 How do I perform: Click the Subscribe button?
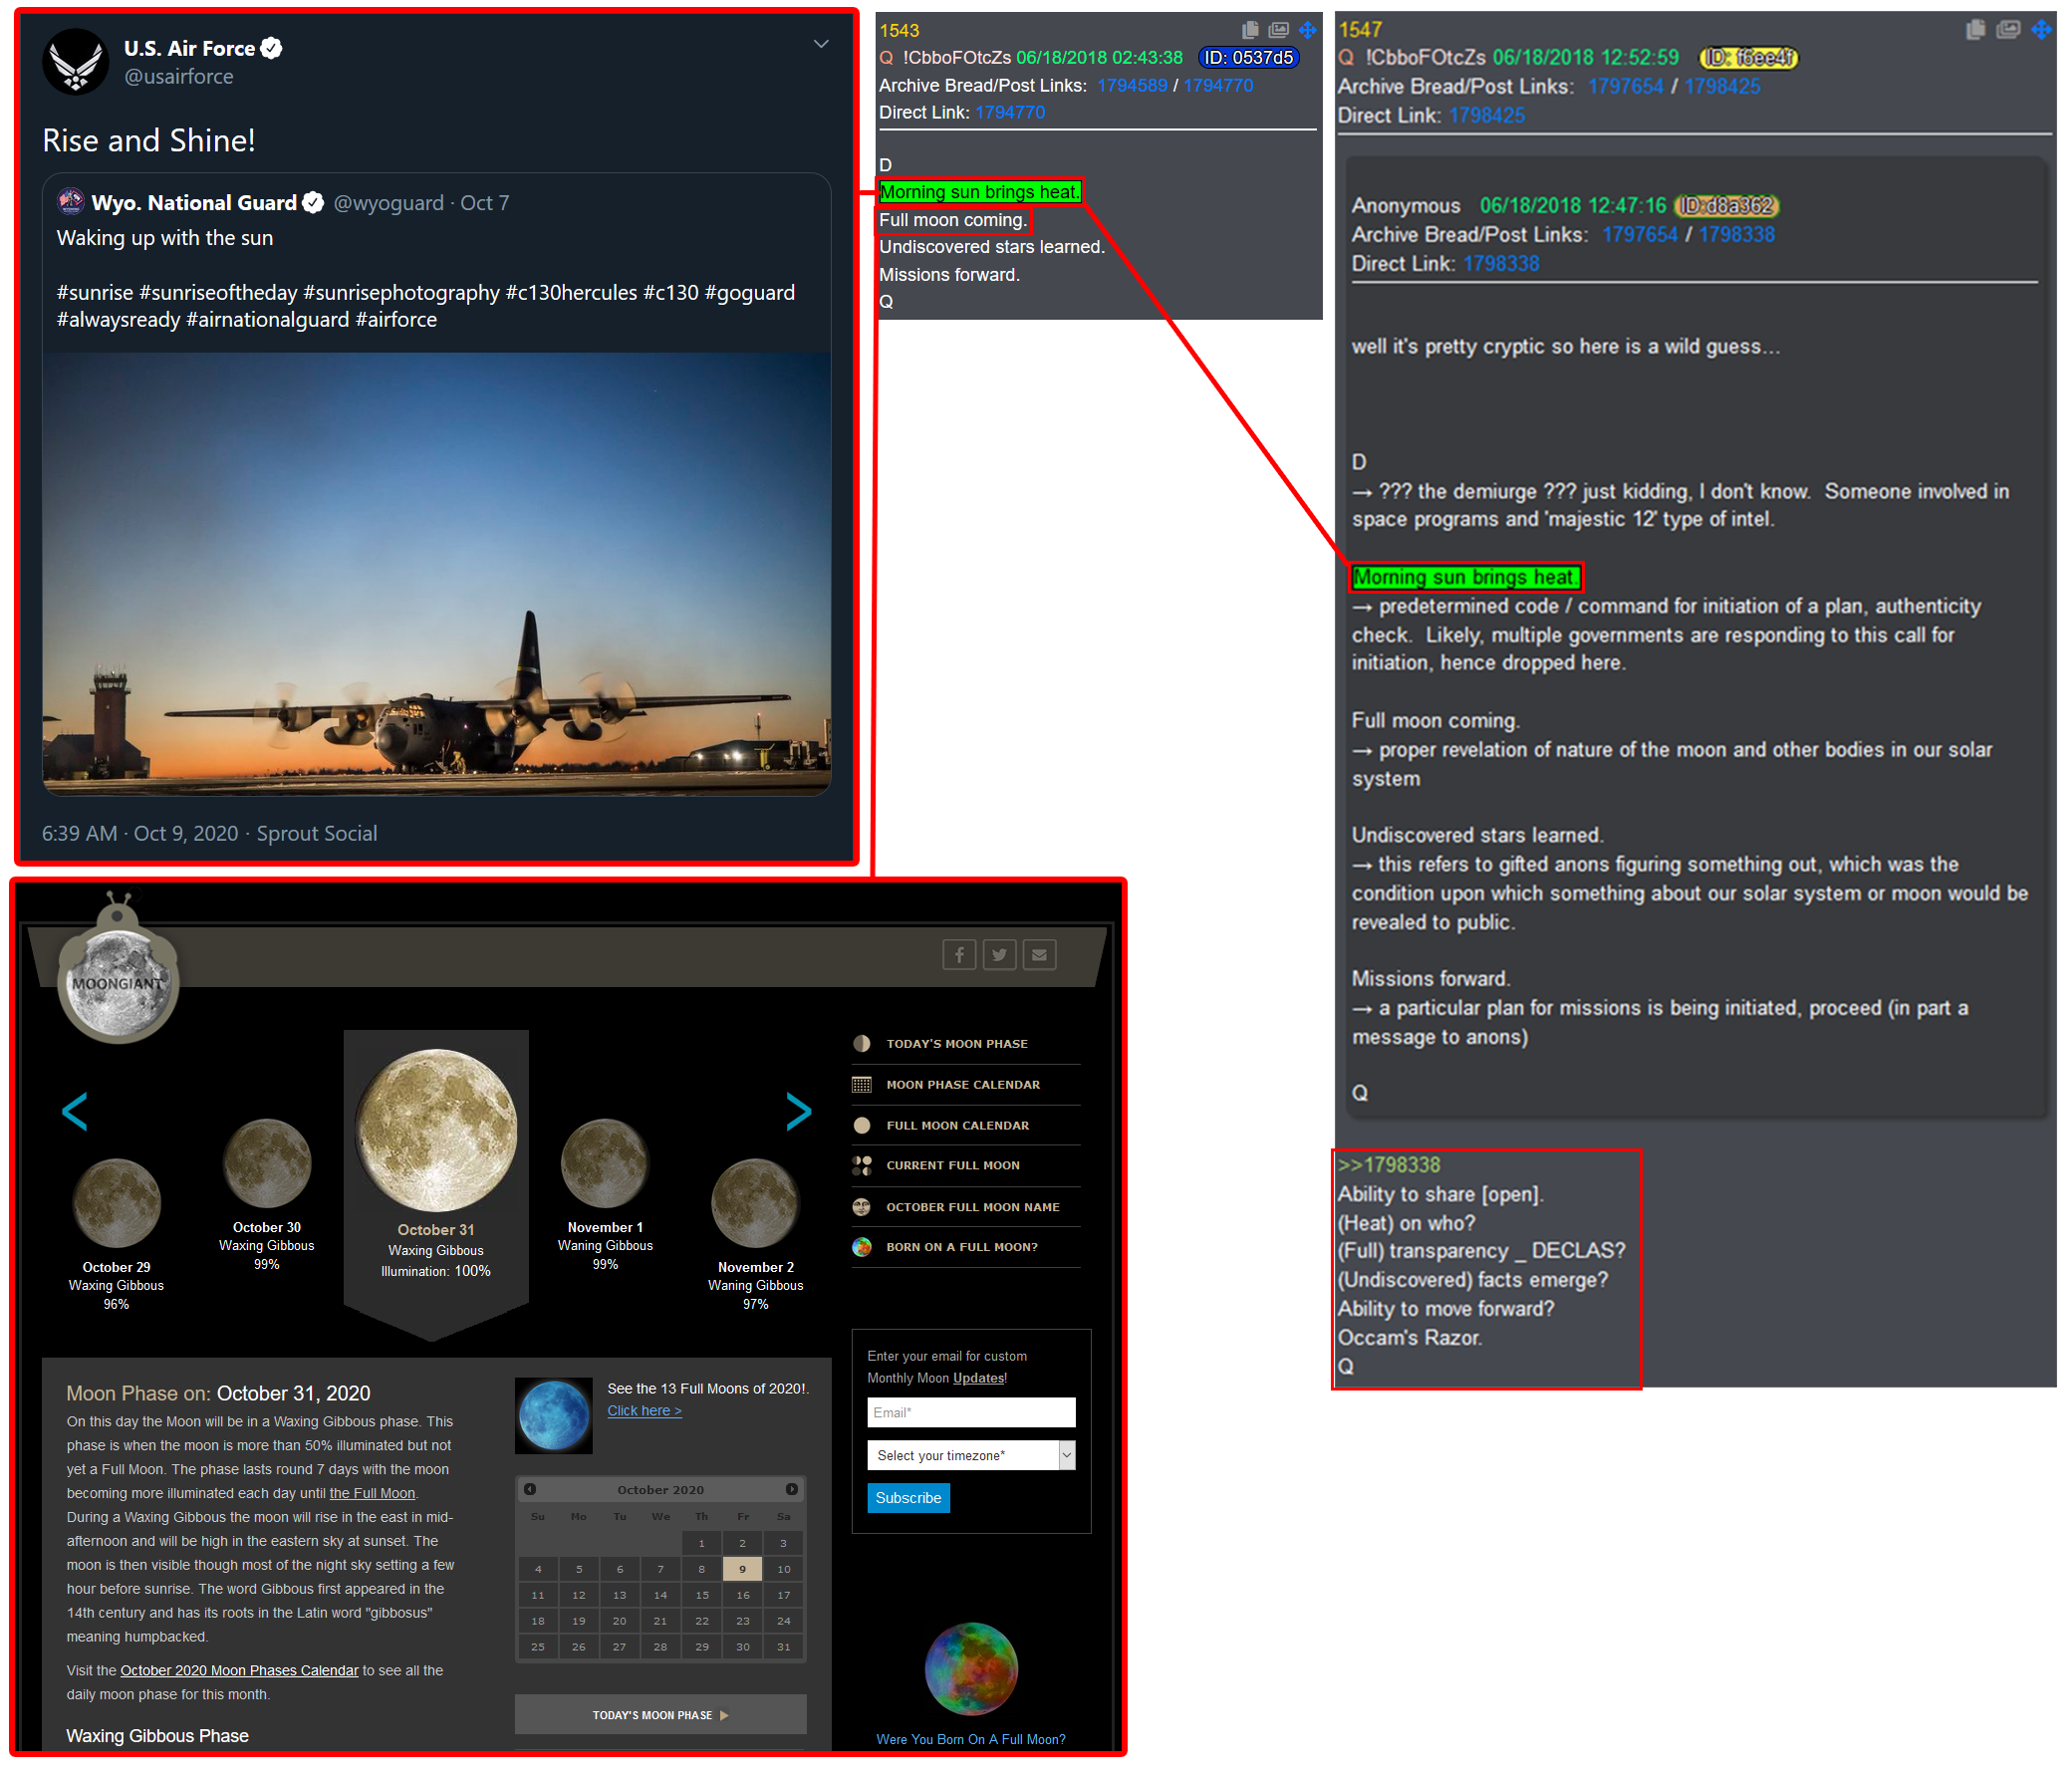[x=908, y=1497]
